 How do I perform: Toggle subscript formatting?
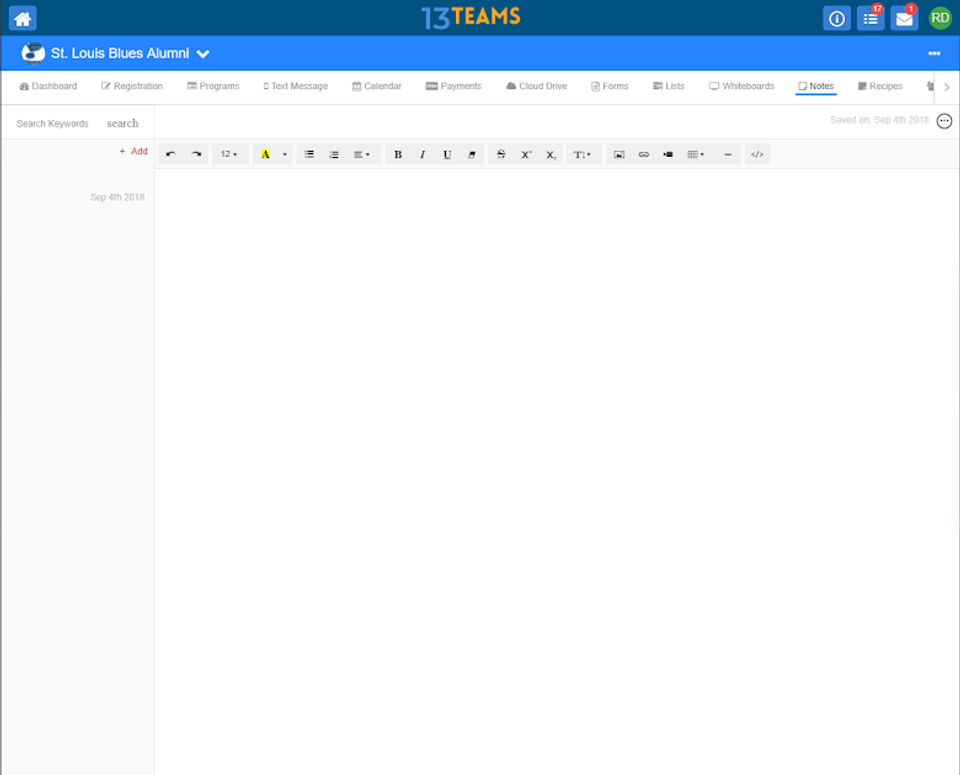[551, 154]
